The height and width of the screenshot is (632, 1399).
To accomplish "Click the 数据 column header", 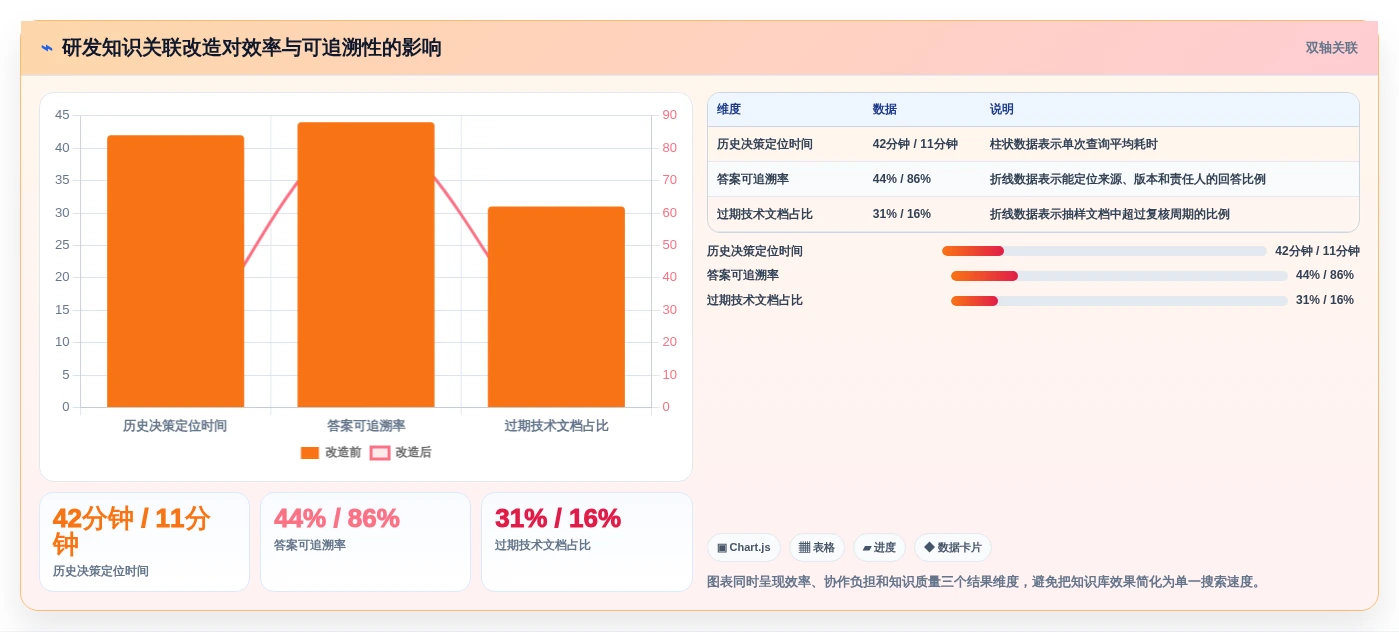I will pyautogui.click(x=885, y=110).
